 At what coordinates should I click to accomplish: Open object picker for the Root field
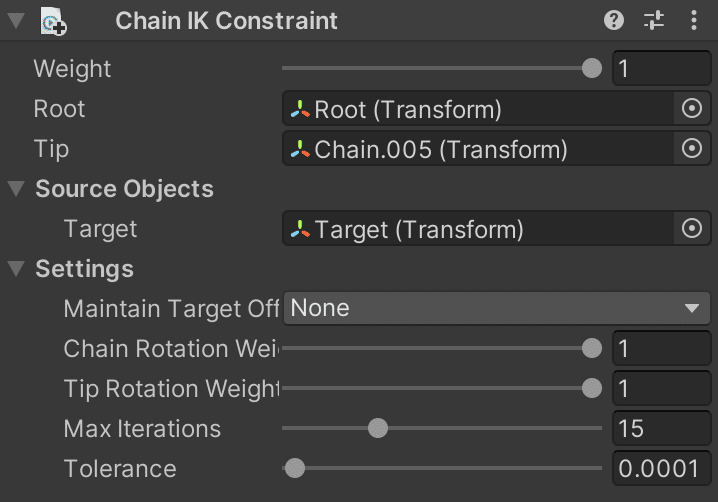point(691,109)
